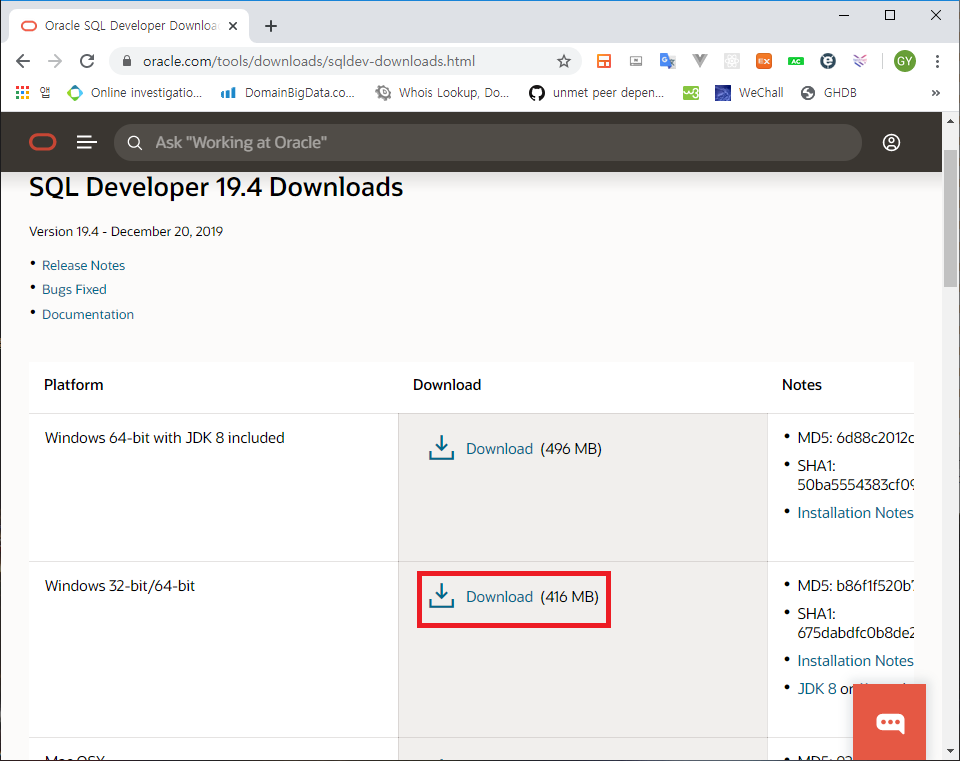Click the scrollbar up arrow
Viewport: 960px width, 761px height.
pyautogui.click(x=950, y=121)
